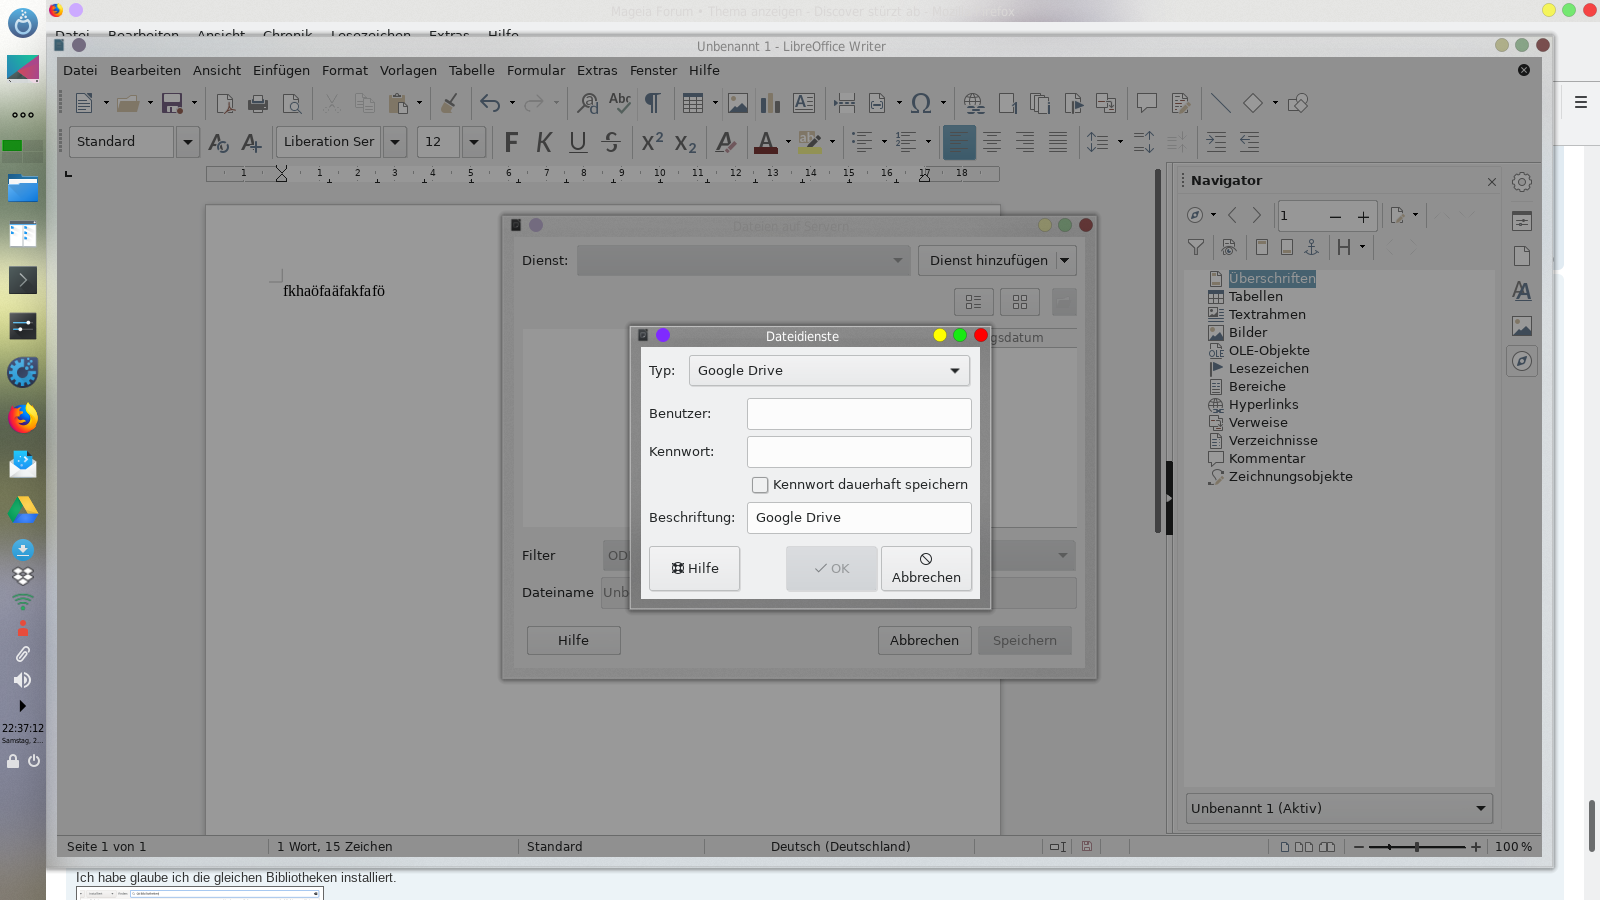Viewport: 1600px width, 900px height.
Task: Click the Insert Table icon
Action: pos(693,103)
